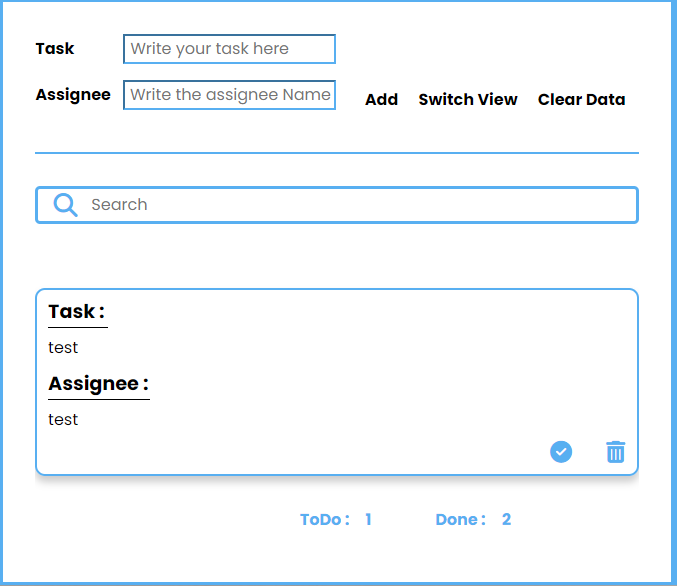Click the Clear Data button
The width and height of the screenshot is (677, 586).
[x=581, y=99]
